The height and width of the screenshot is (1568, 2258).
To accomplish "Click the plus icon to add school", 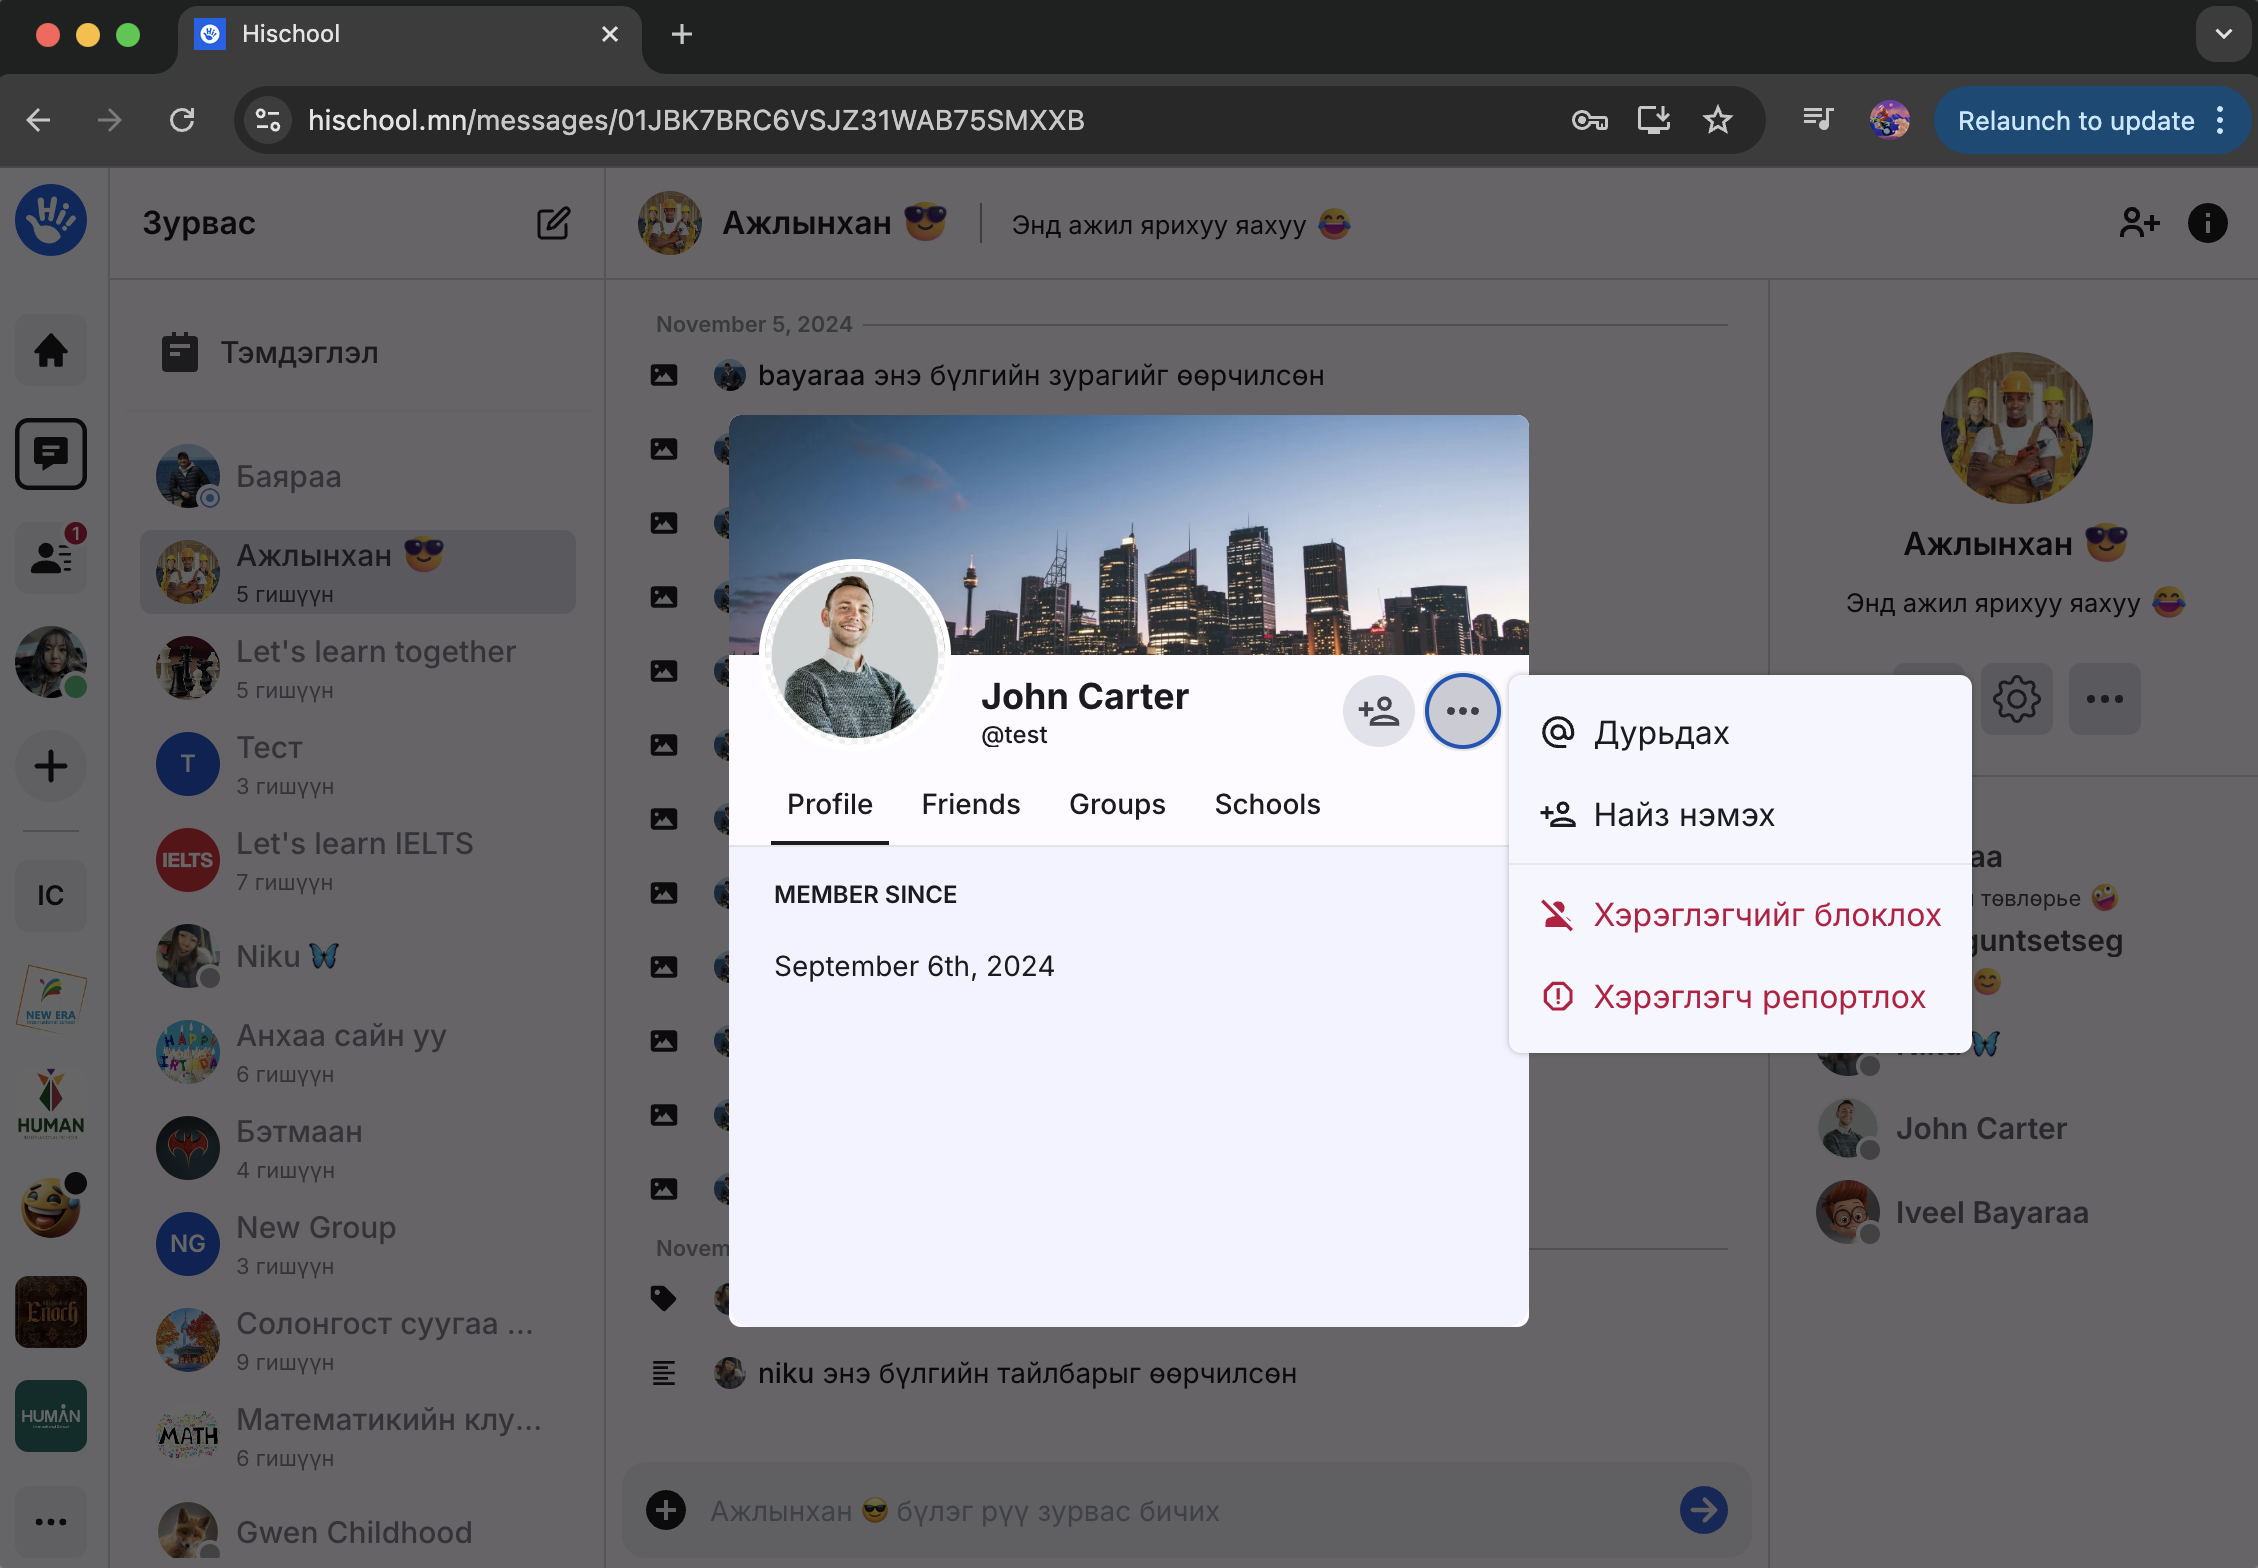I will pyautogui.click(x=51, y=767).
